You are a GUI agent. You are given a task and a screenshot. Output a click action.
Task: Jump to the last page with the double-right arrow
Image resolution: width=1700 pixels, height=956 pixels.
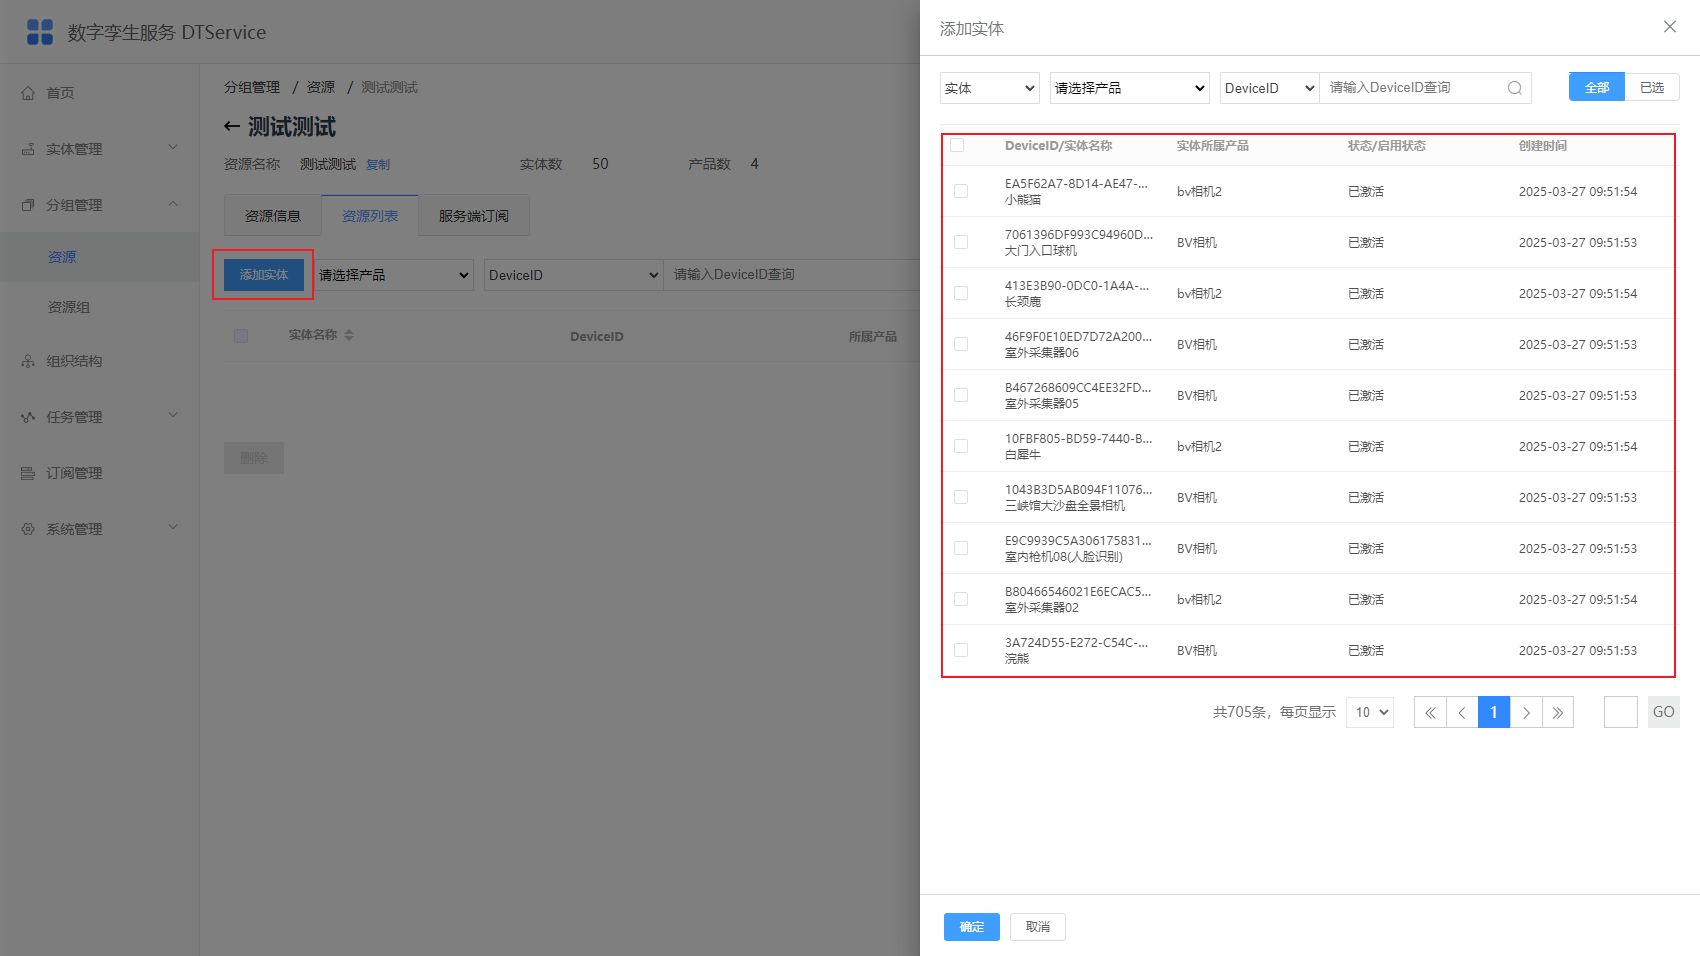[x=1558, y=712]
